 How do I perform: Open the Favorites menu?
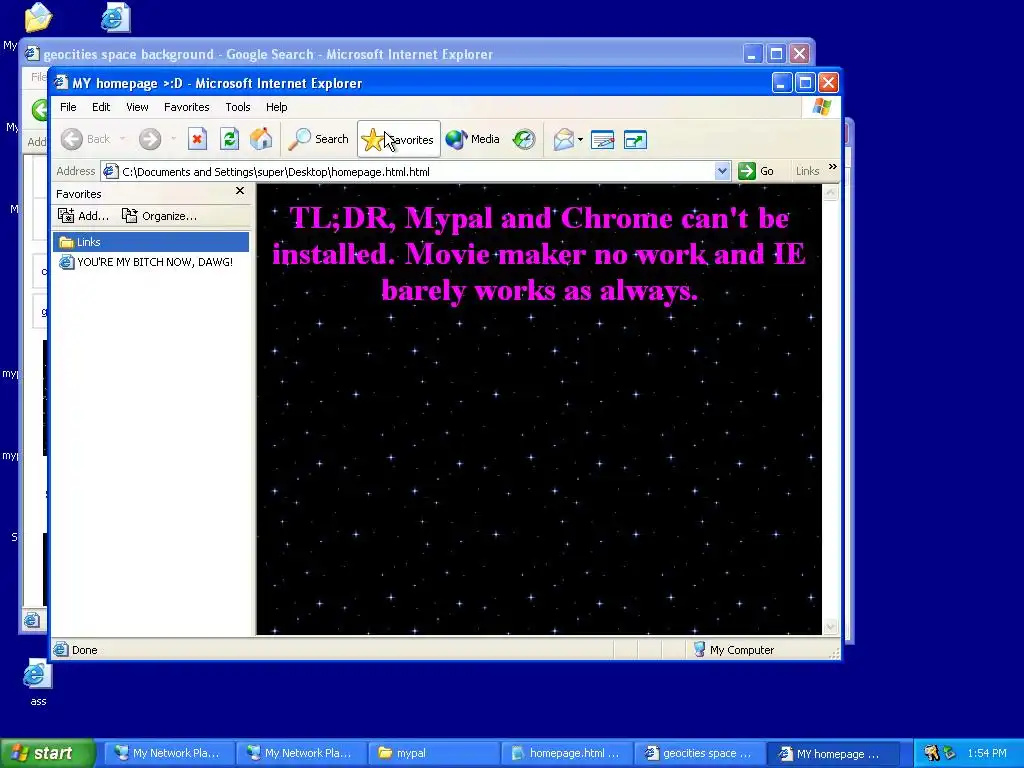click(187, 107)
